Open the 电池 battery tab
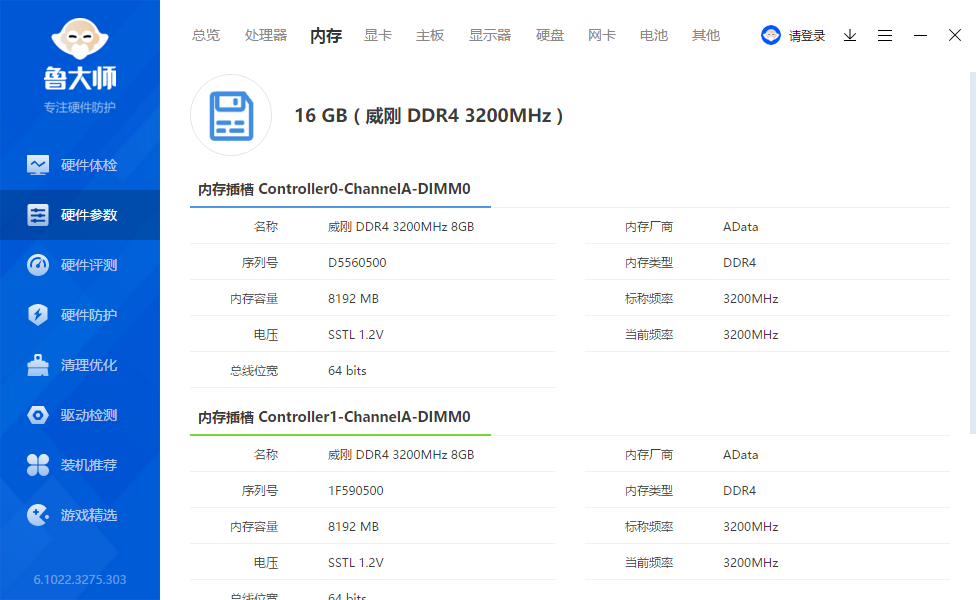The height and width of the screenshot is (600, 980). click(x=653, y=35)
